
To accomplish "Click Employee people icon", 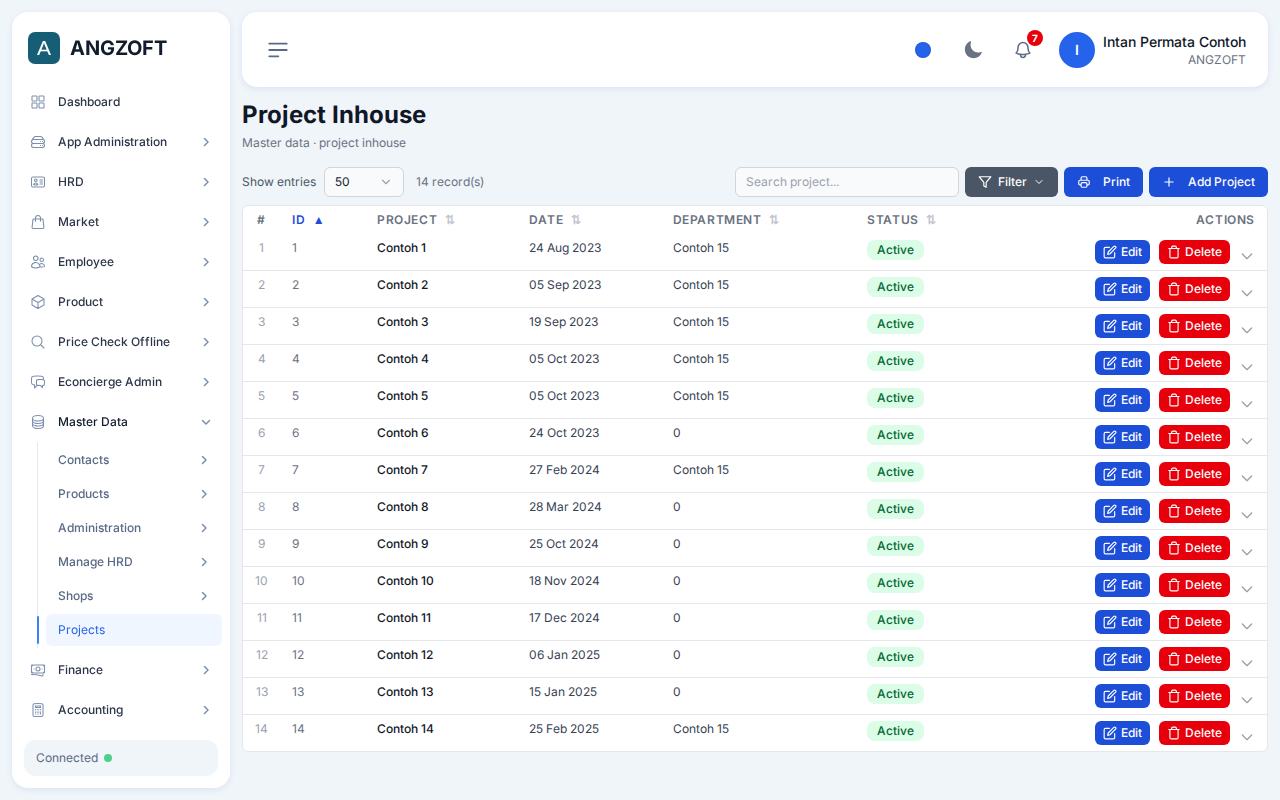I will coord(38,262).
